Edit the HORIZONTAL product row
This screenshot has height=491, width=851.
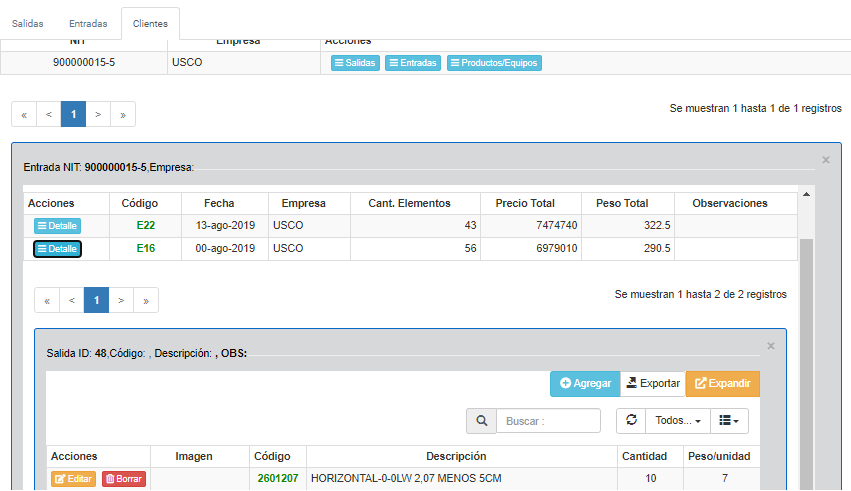point(73,479)
